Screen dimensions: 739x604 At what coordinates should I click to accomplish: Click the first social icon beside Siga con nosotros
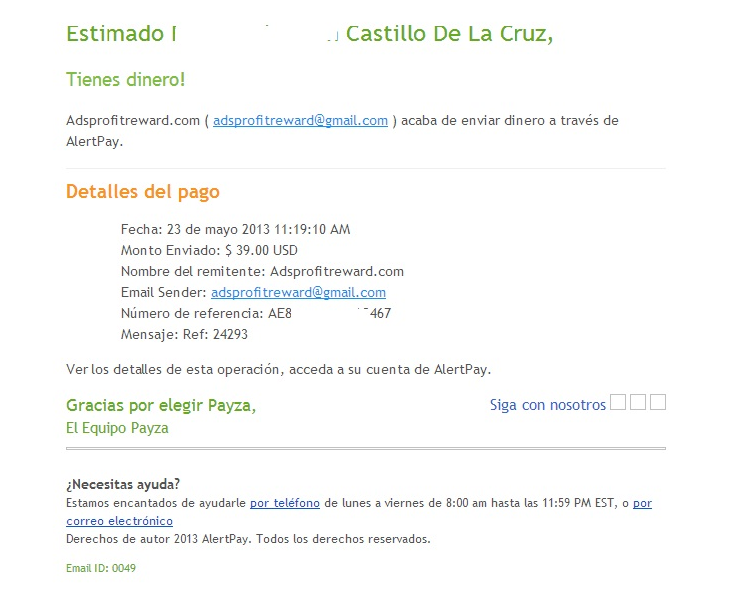coord(618,403)
